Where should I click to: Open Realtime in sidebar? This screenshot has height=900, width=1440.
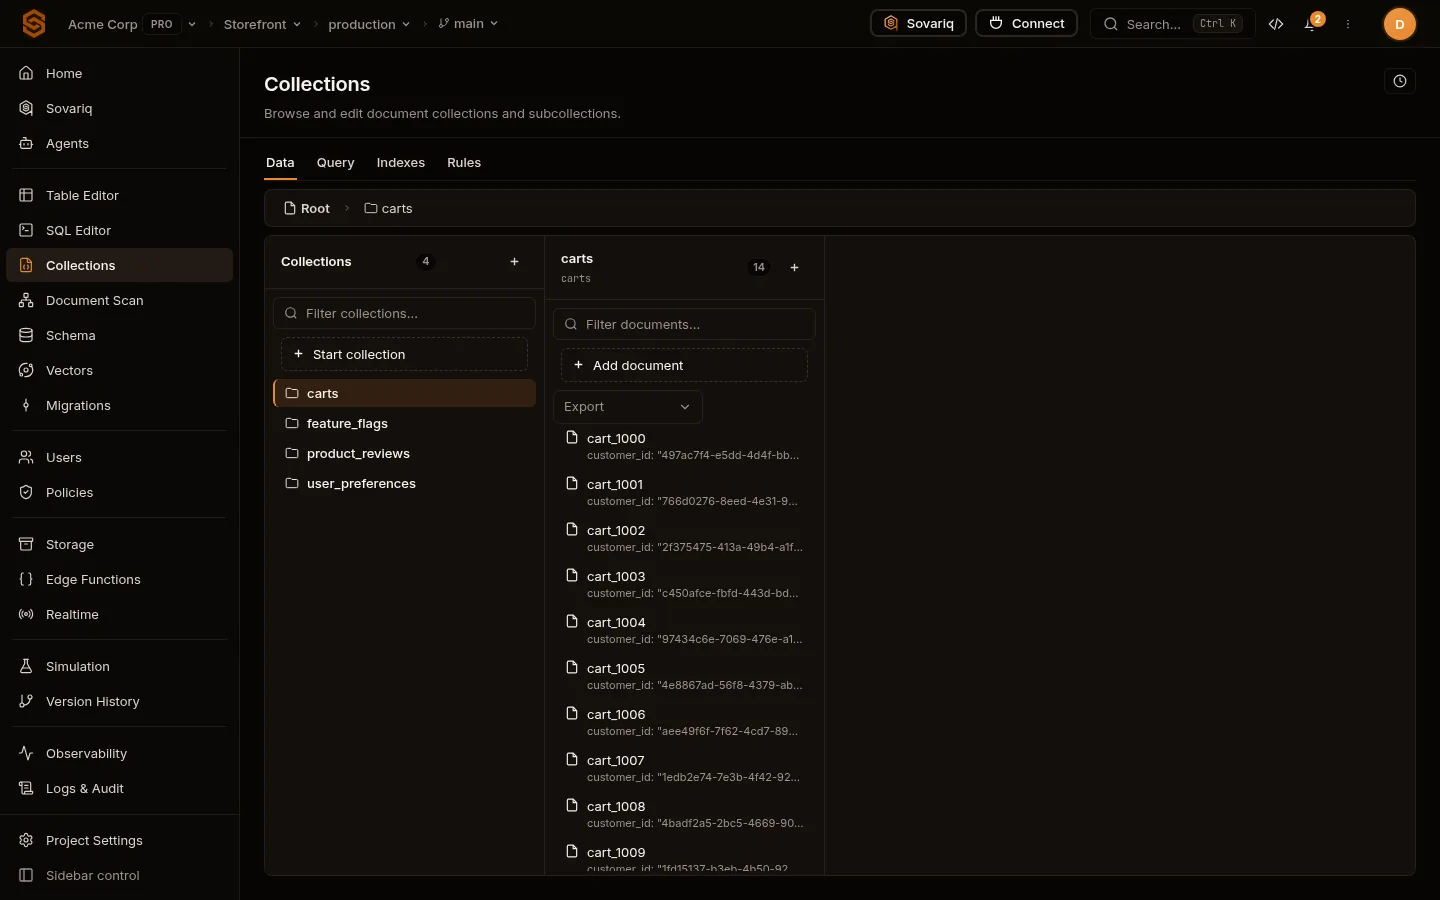(x=120, y=614)
